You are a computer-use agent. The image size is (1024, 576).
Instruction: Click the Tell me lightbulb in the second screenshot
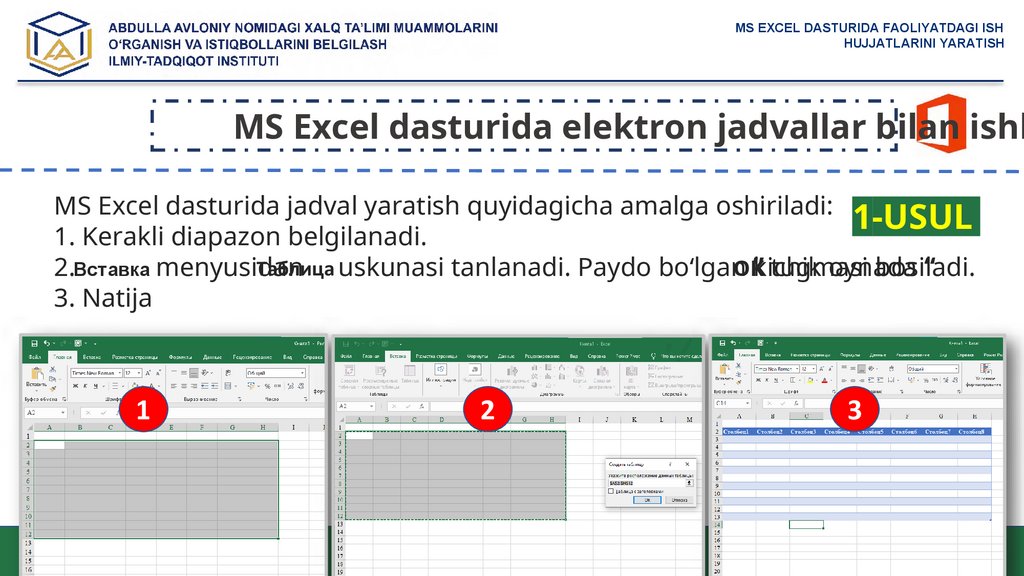pos(654,356)
